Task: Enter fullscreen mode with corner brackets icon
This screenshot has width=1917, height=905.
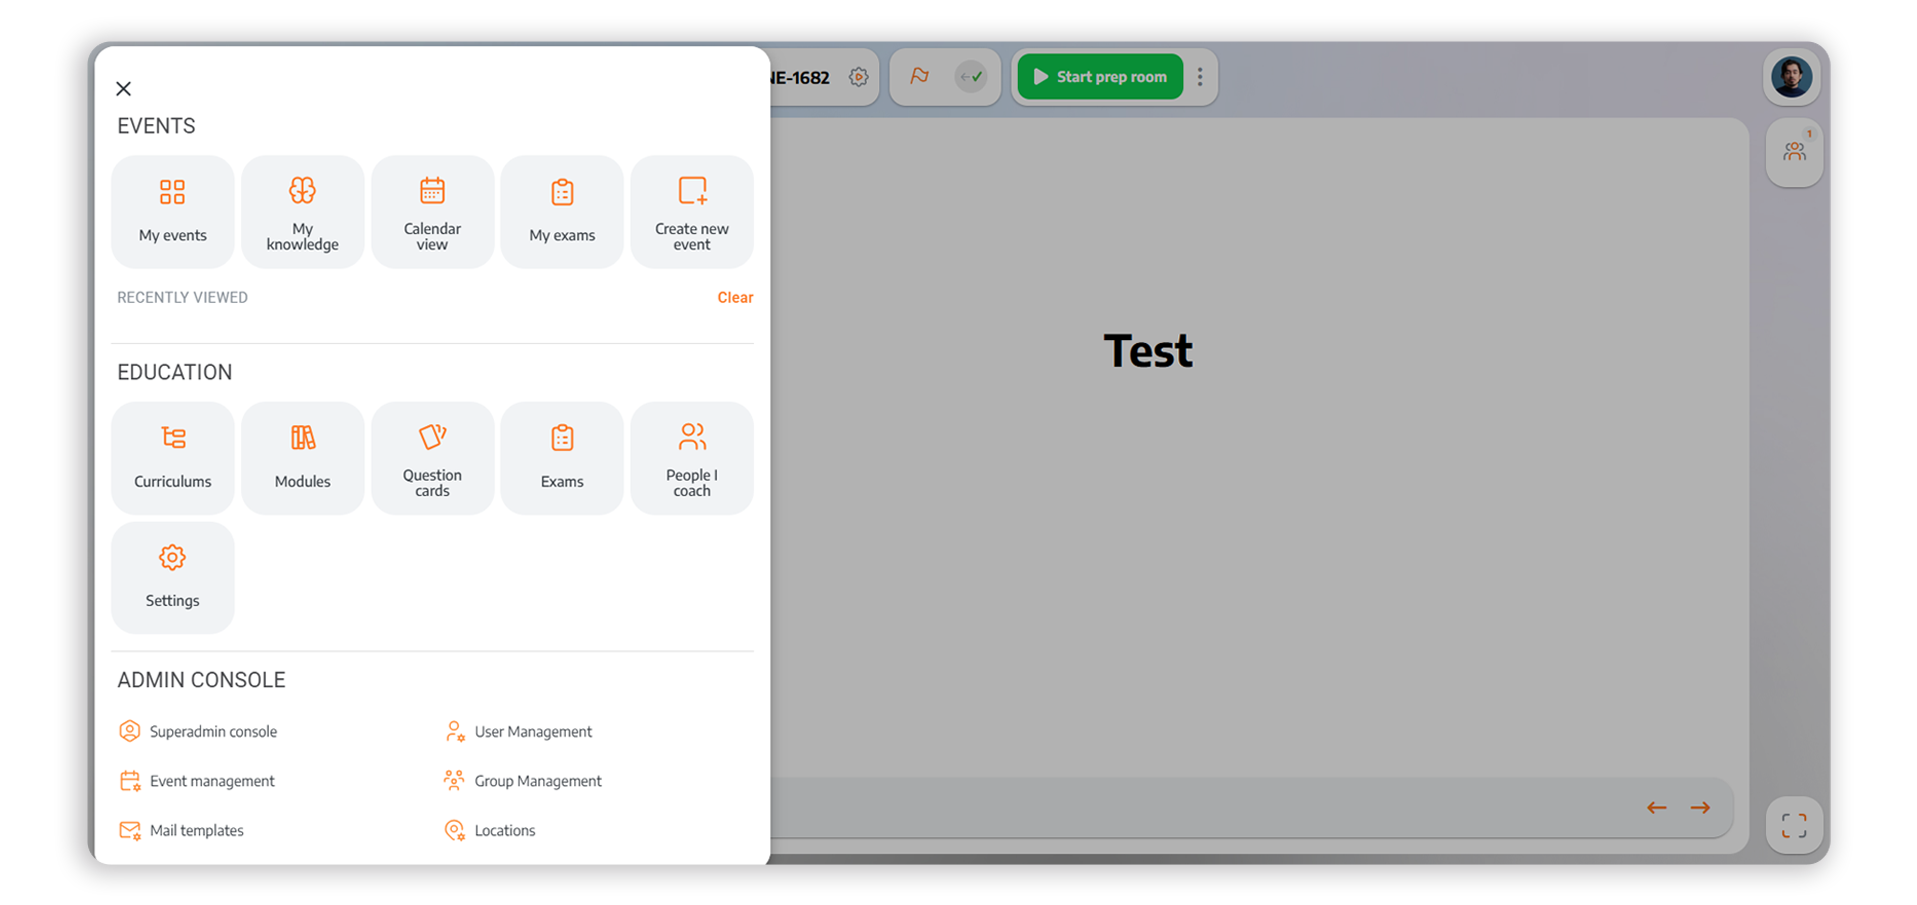Action: (x=1794, y=825)
